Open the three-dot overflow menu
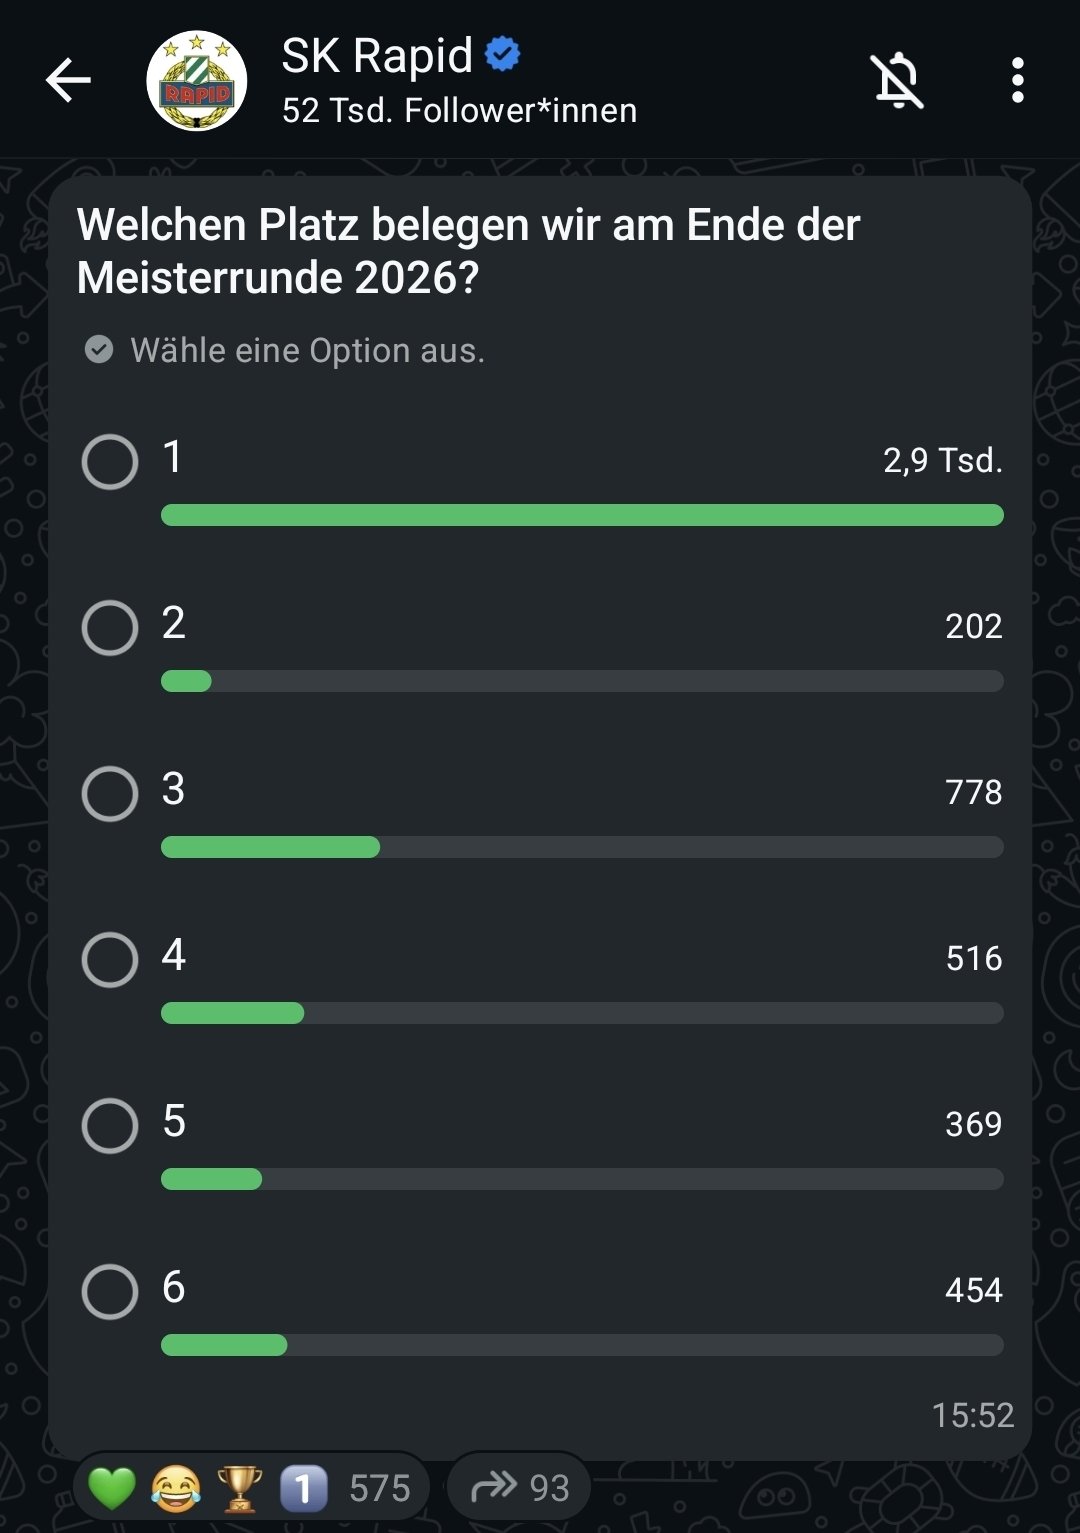The height and width of the screenshot is (1533, 1080). click(x=1017, y=80)
